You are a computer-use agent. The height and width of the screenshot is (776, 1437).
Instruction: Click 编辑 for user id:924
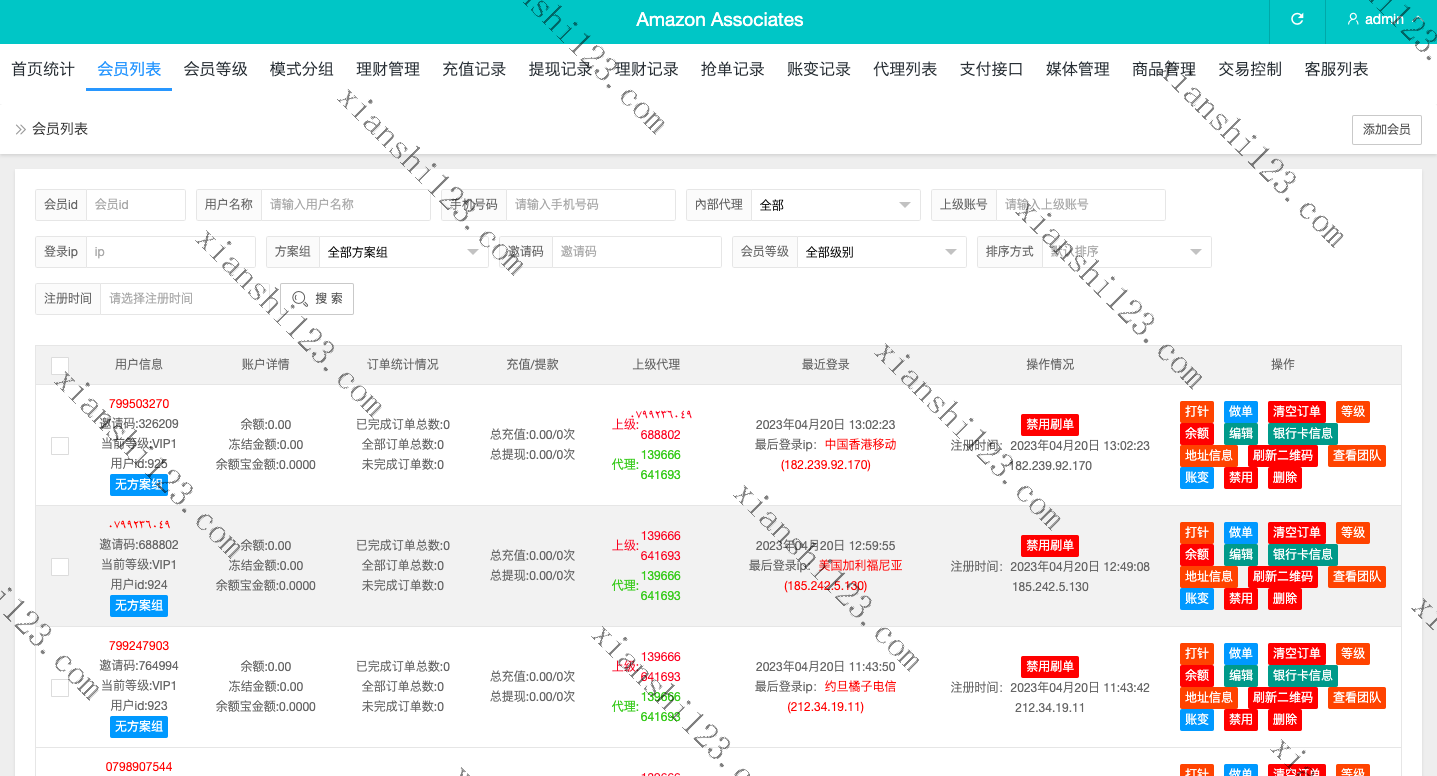point(1241,555)
